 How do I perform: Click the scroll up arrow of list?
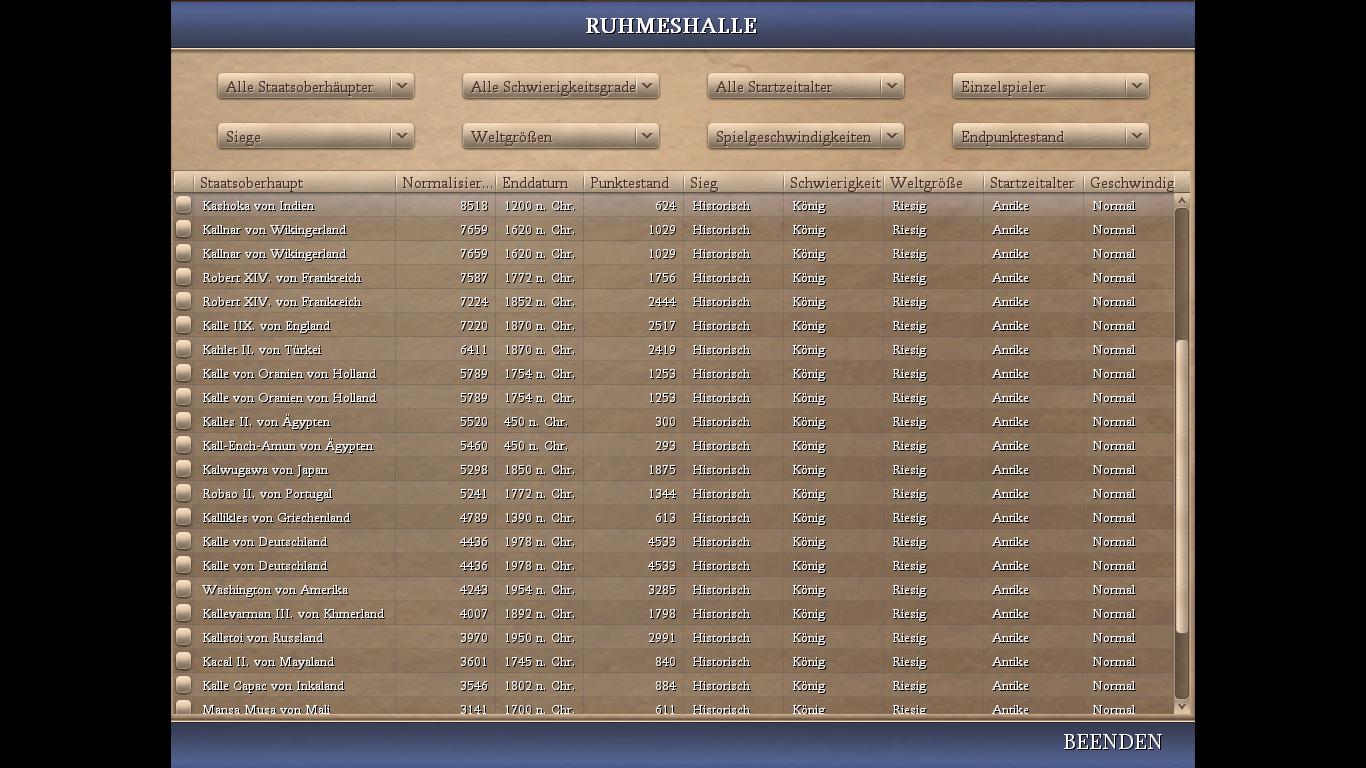1181,201
